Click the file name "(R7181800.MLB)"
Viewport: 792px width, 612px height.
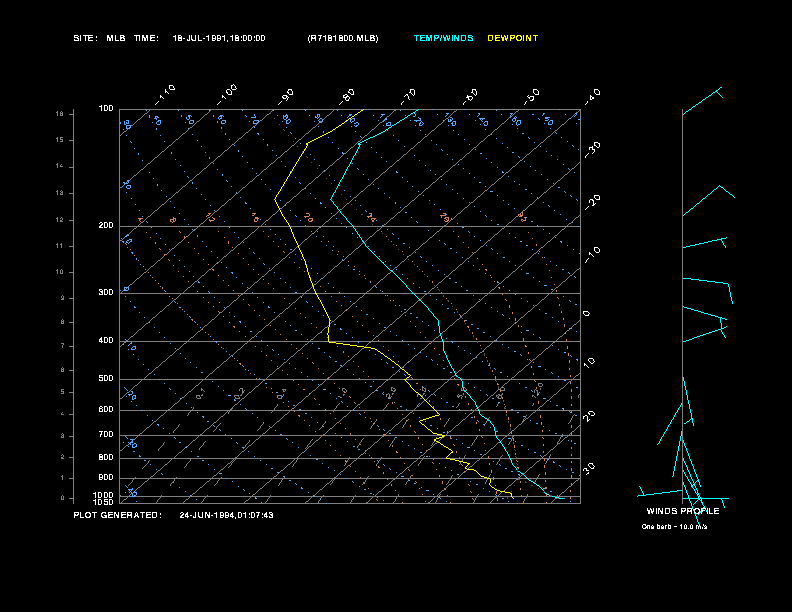pyautogui.click(x=342, y=38)
